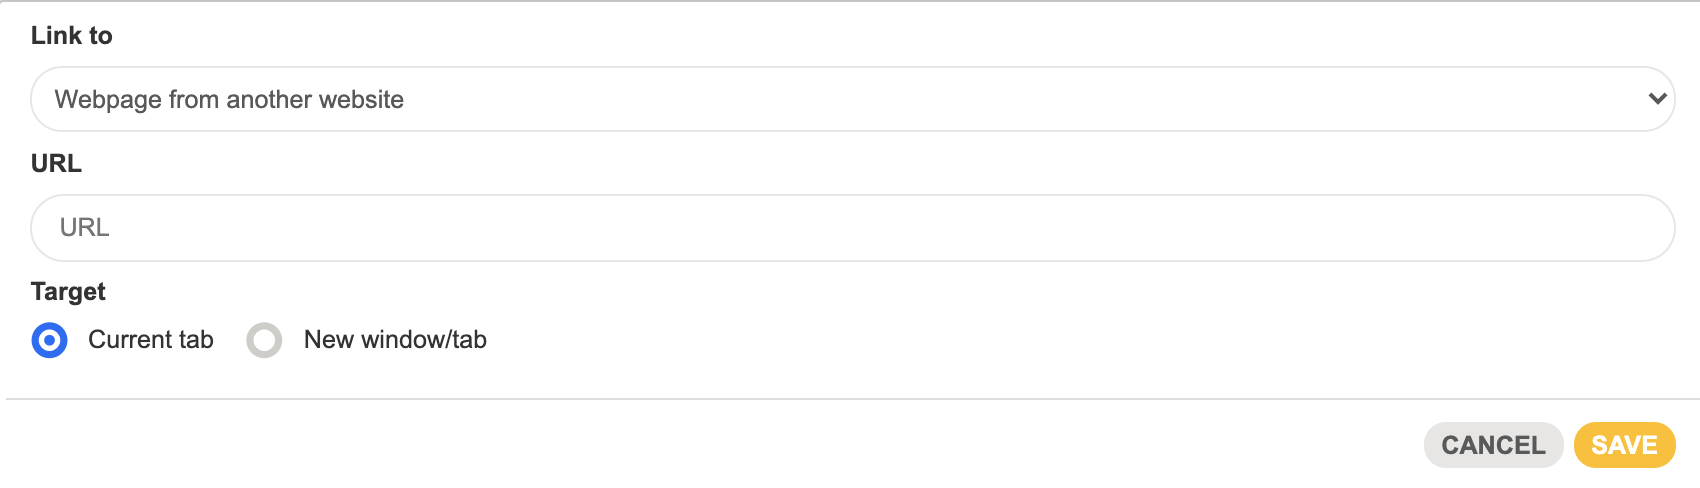
Task: Click the 'URL' label above the field
Action: point(56,164)
